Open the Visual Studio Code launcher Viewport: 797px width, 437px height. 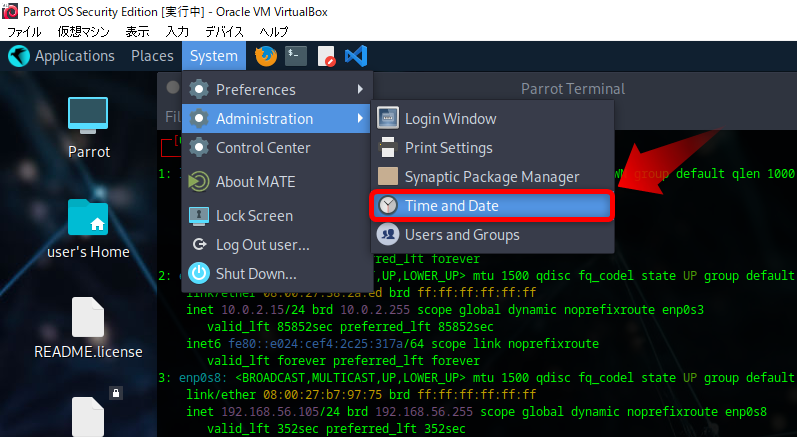pyautogui.click(x=356, y=56)
